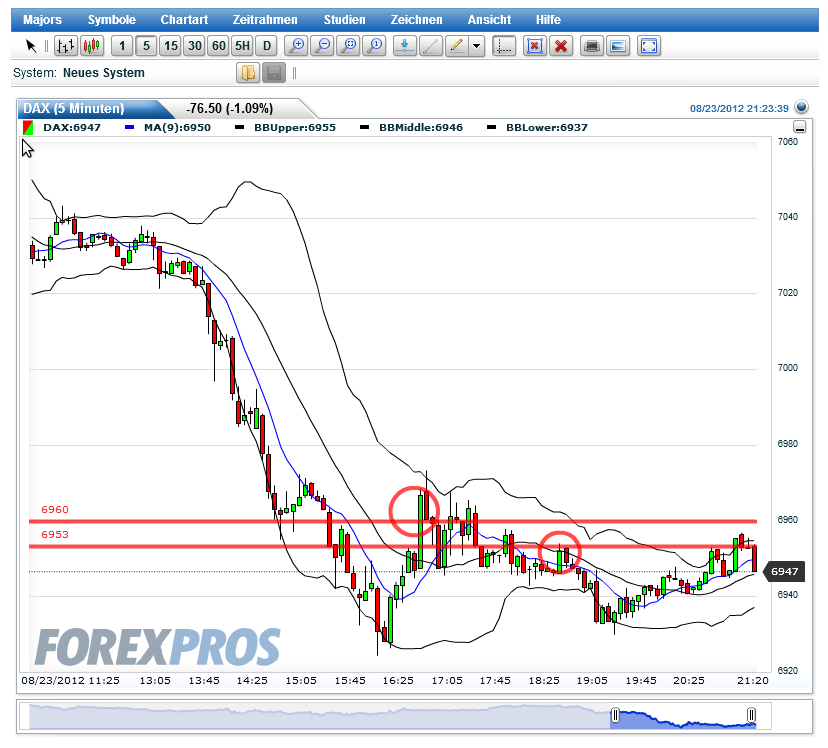Open the Studien menu
The image size is (828, 748).
(344, 20)
